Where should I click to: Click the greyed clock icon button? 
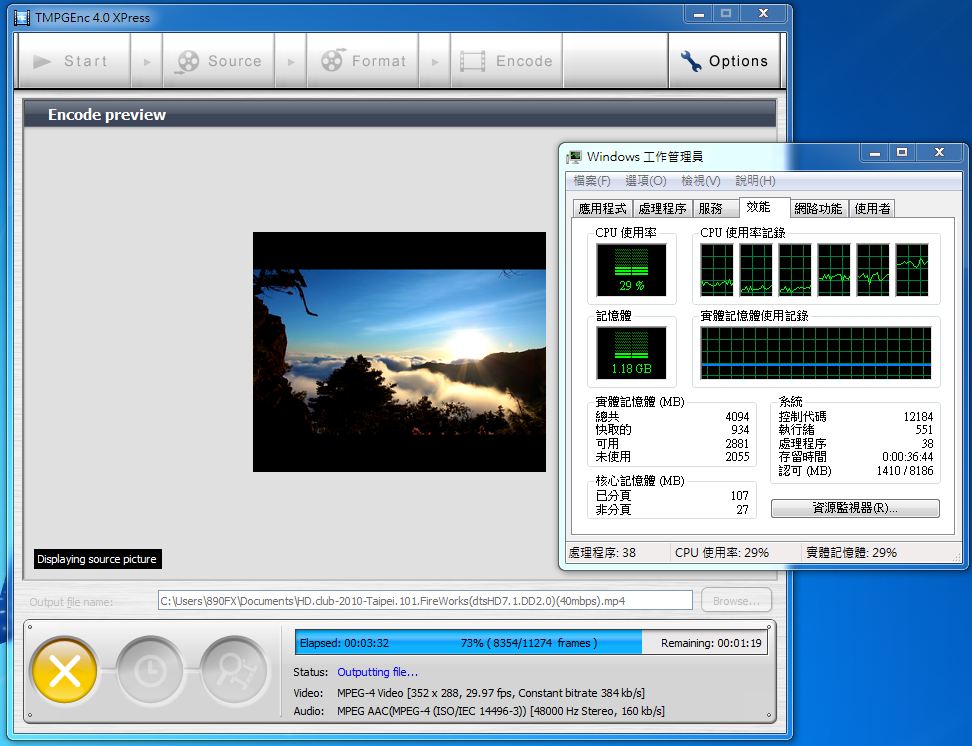150,670
